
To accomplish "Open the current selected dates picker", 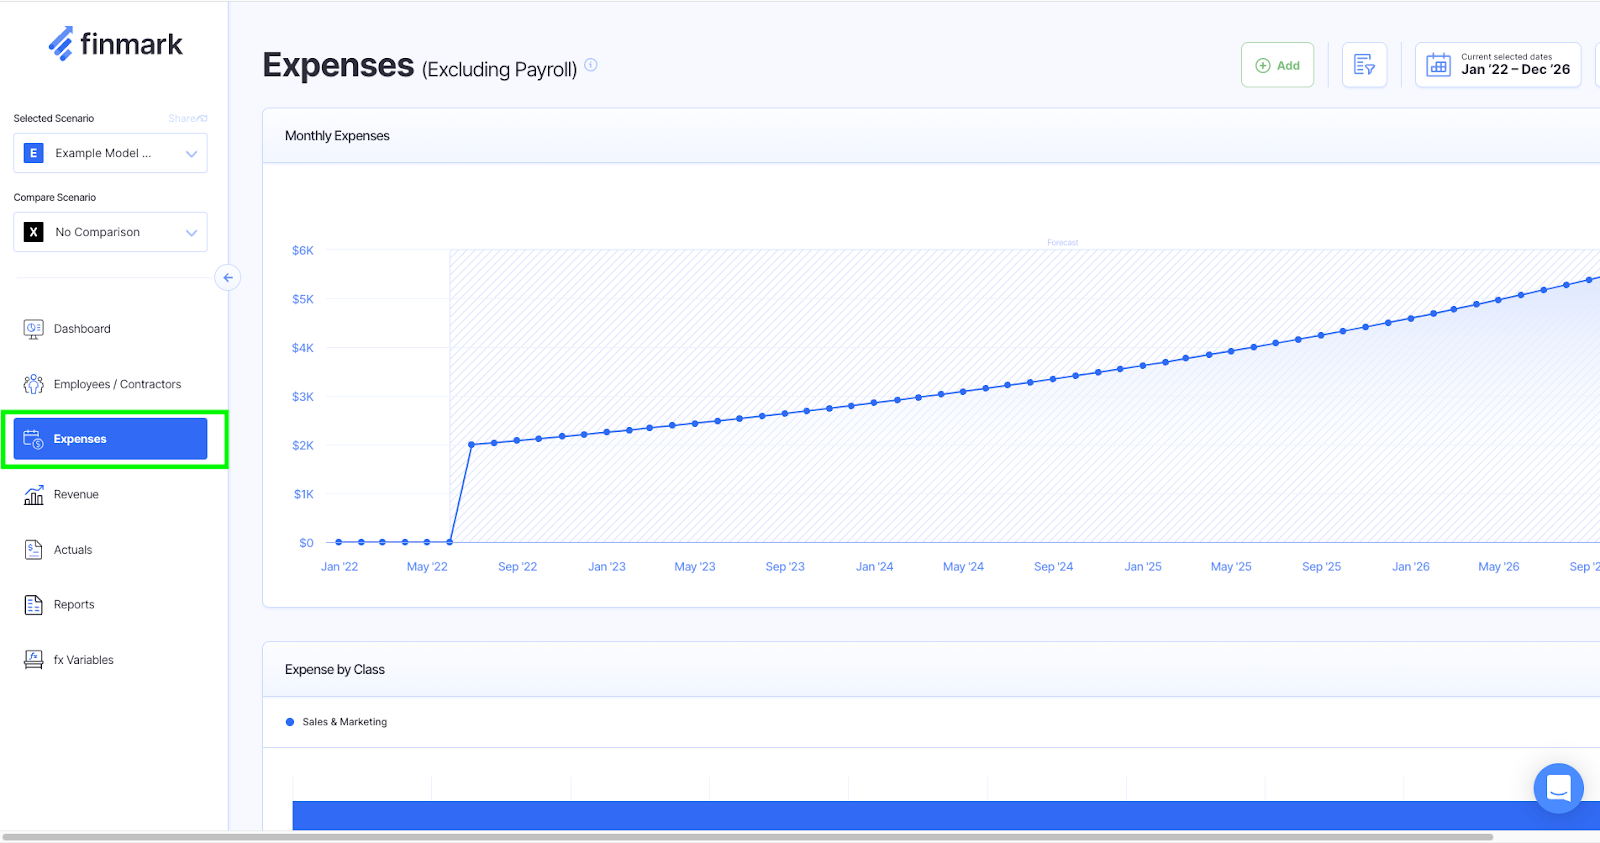I will [x=1514, y=65].
